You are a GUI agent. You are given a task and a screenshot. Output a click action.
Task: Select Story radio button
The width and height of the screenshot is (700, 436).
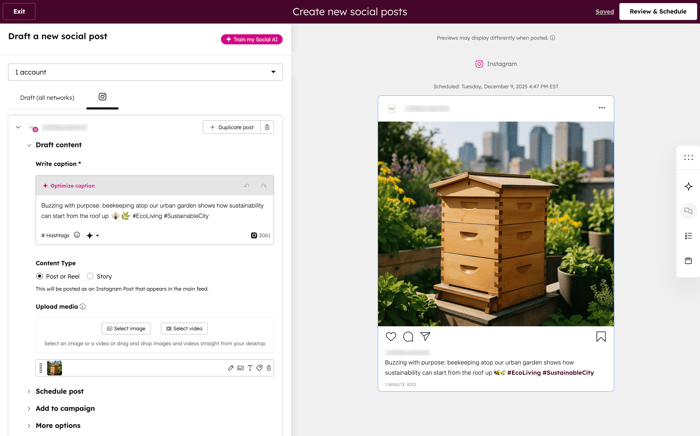tap(90, 276)
